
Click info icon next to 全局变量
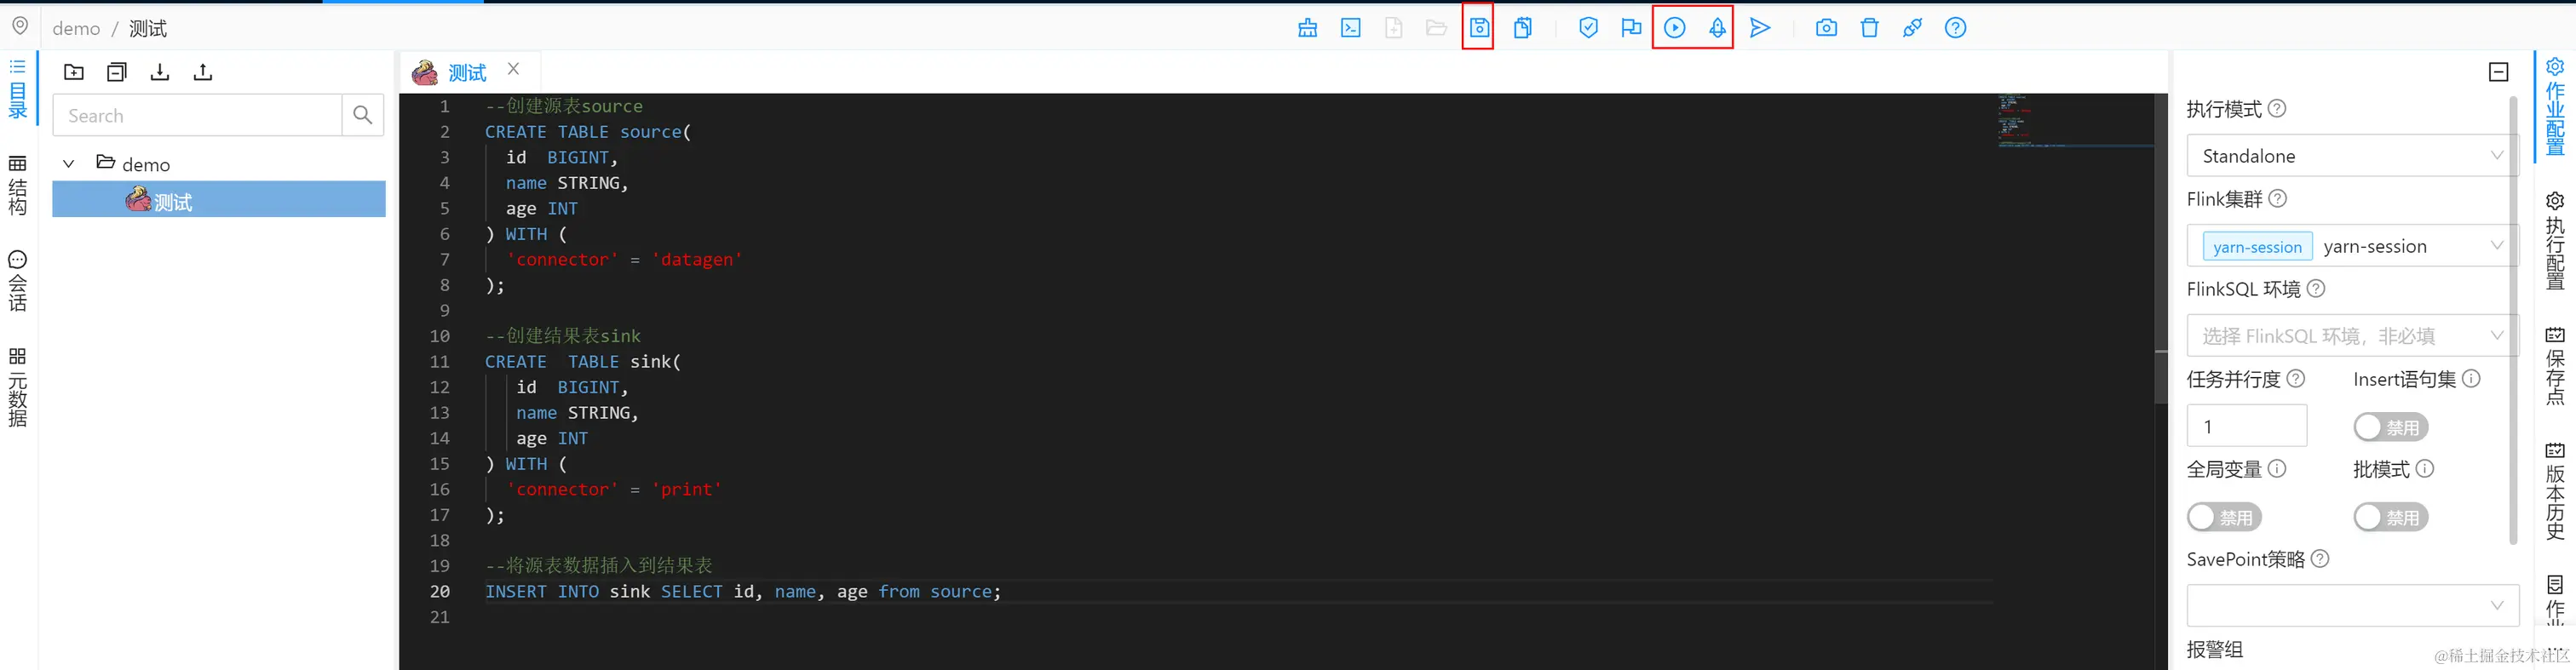pos(2277,468)
